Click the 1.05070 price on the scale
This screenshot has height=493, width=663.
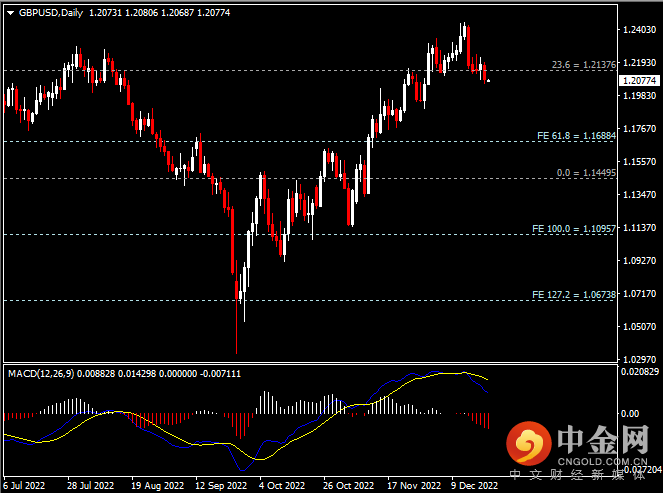tap(639, 326)
